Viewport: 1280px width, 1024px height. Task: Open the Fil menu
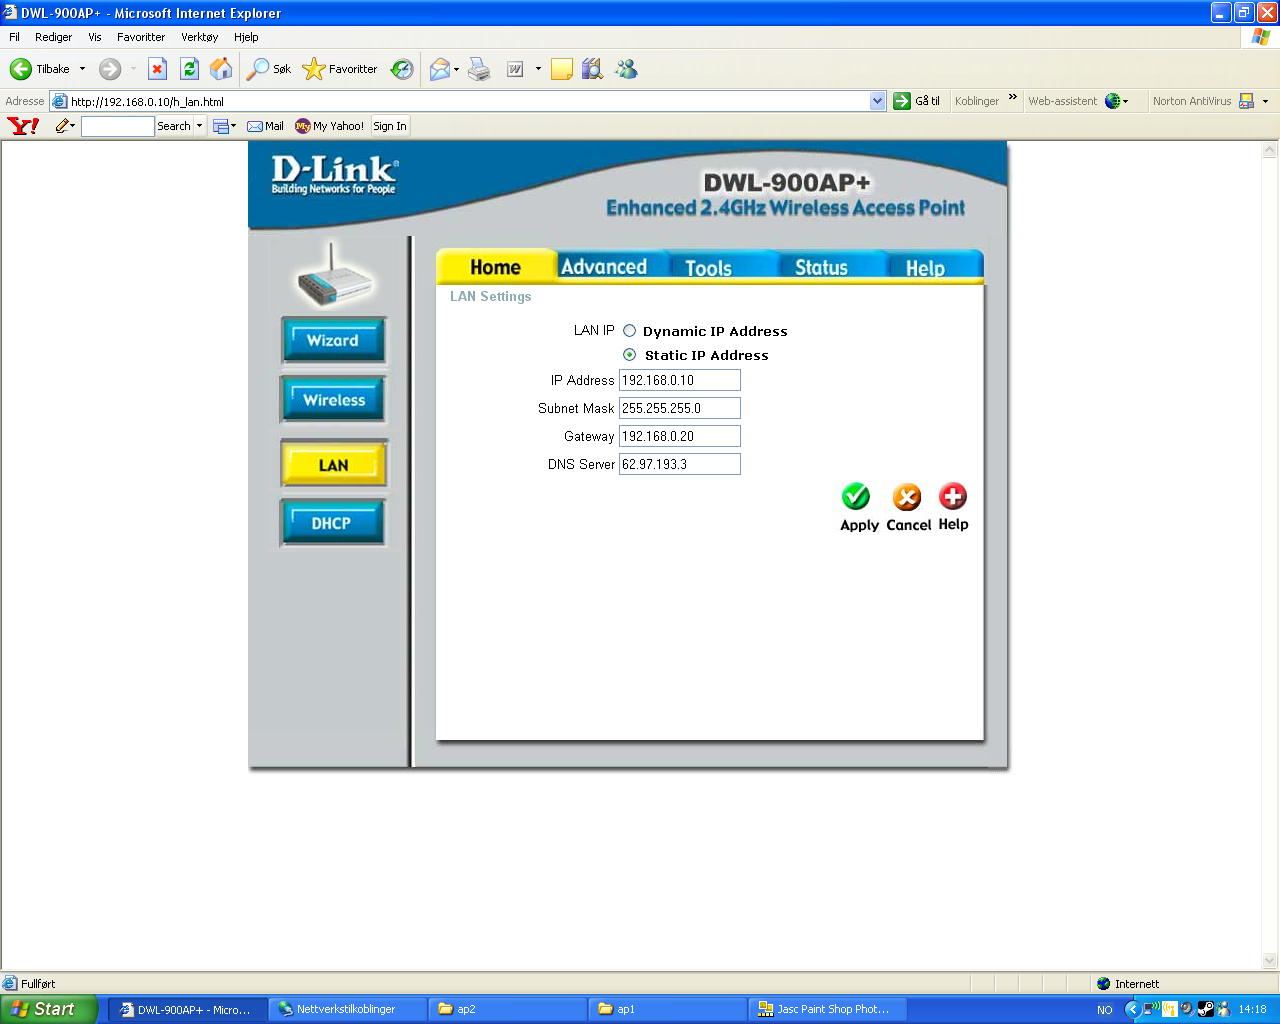pos(14,37)
